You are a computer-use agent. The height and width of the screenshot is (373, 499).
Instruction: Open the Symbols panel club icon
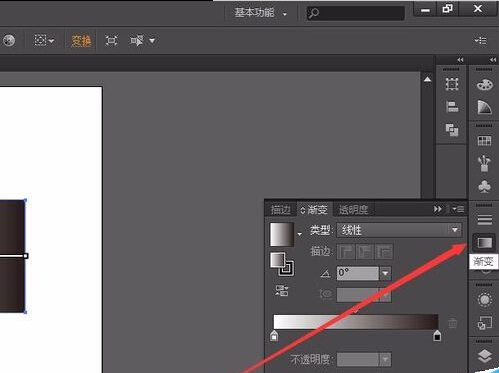coord(484,186)
